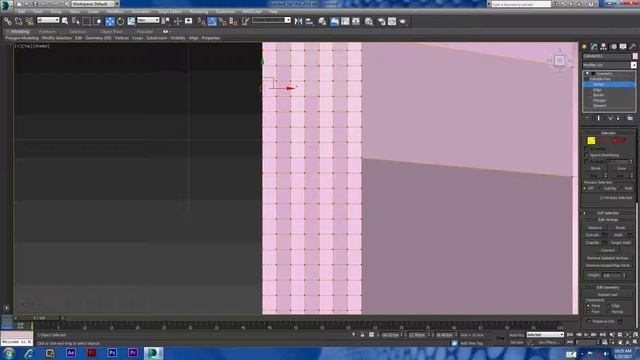The image size is (640, 360).
Task: Select Preview Selection SubObj radio button
Action: 601,189
